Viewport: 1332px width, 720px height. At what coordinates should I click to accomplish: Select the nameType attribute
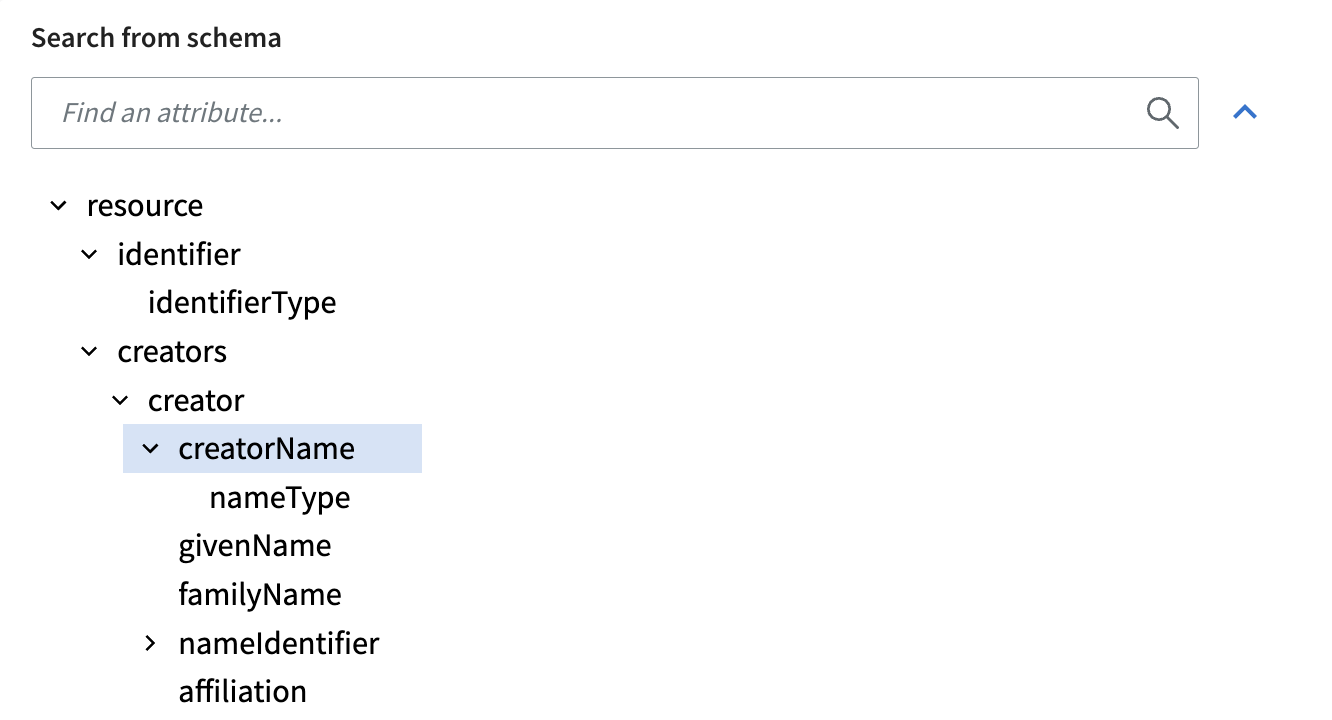click(x=280, y=498)
